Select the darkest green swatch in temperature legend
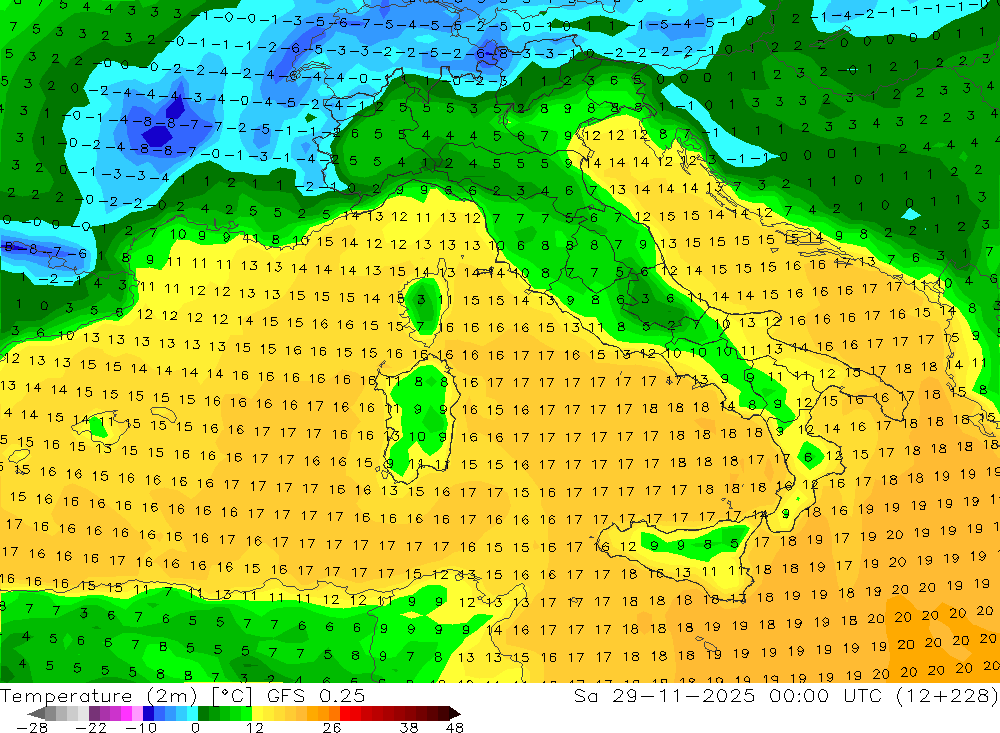The height and width of the screenshot is (733, 1000). 203,713
